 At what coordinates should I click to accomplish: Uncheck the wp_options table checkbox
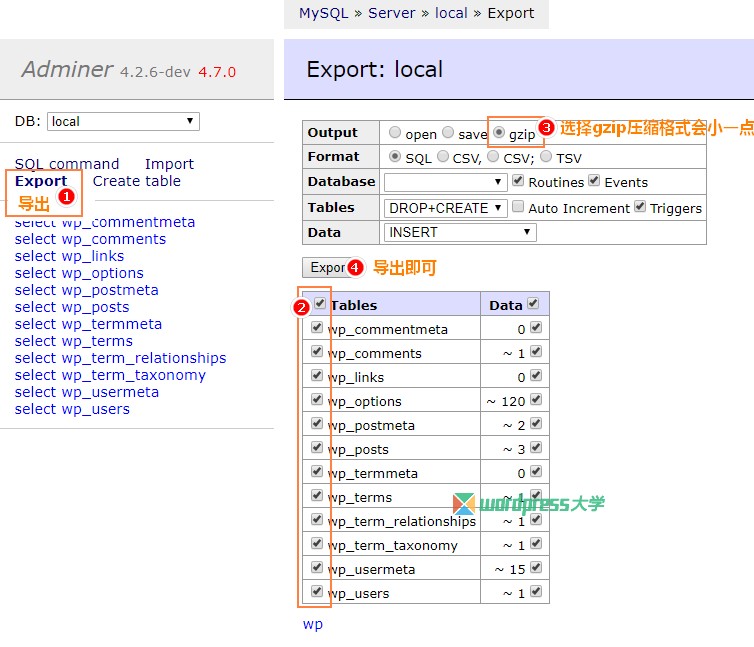pyautogui.click(x=316, y=399)
